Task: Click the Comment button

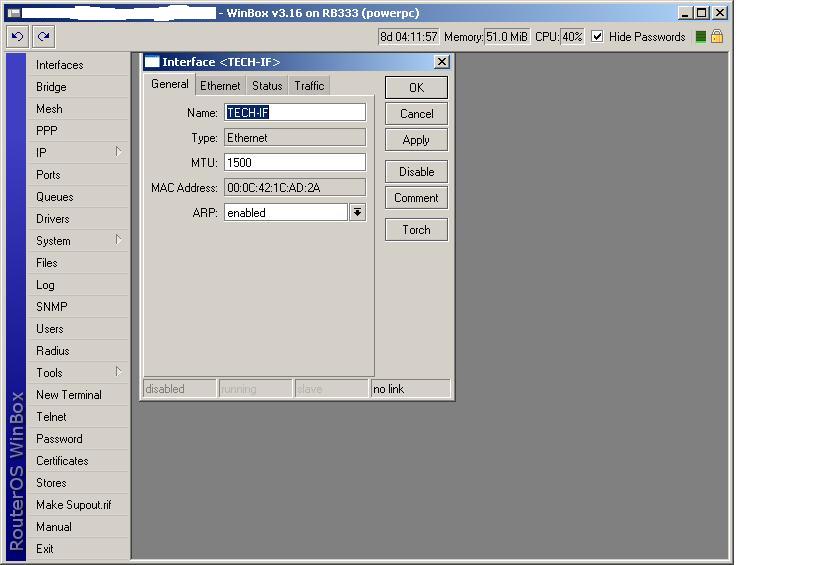Action: 416,198
